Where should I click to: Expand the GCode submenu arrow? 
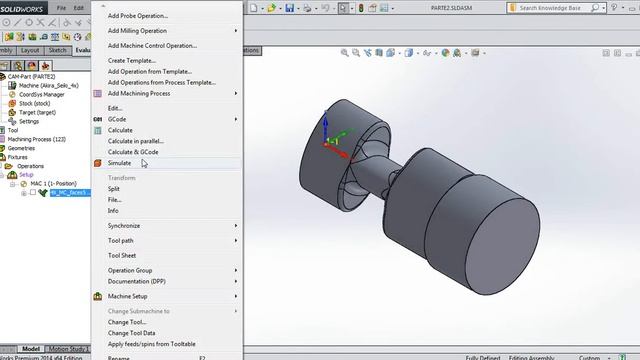click(x=236, y=119)
